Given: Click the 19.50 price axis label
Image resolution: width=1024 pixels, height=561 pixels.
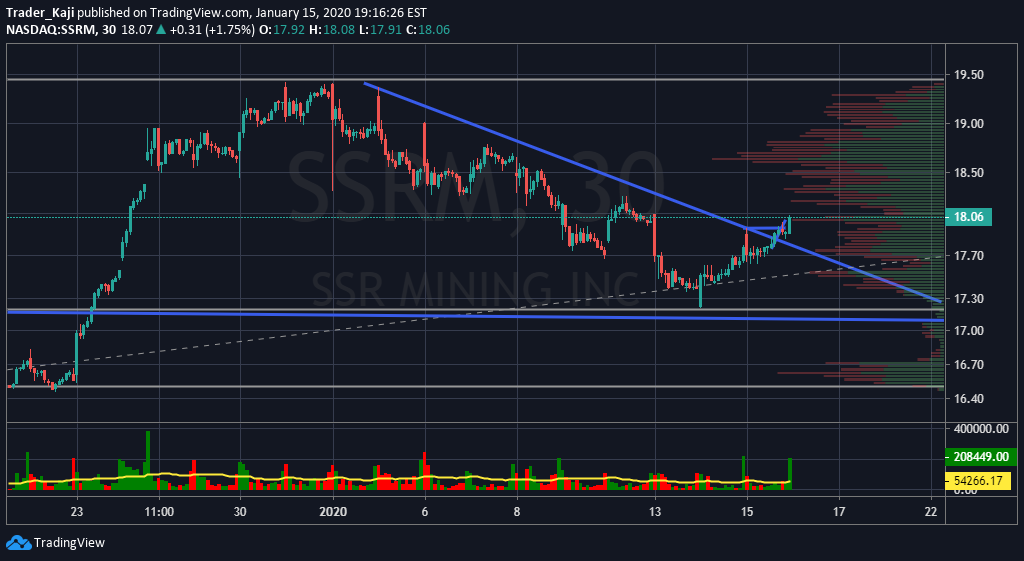Looking at the screenshot, I should 968,75.
